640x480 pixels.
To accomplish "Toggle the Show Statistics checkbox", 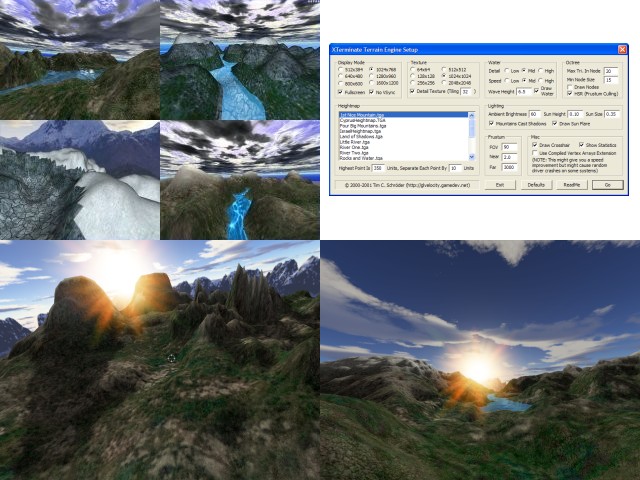I will (x=581, y=145).
